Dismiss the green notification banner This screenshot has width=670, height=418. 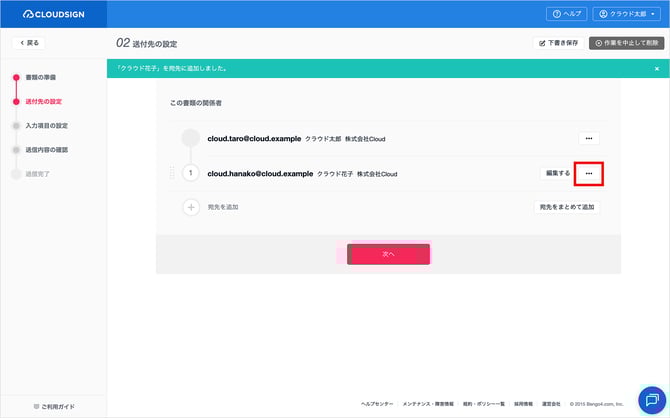coord(656,69)
